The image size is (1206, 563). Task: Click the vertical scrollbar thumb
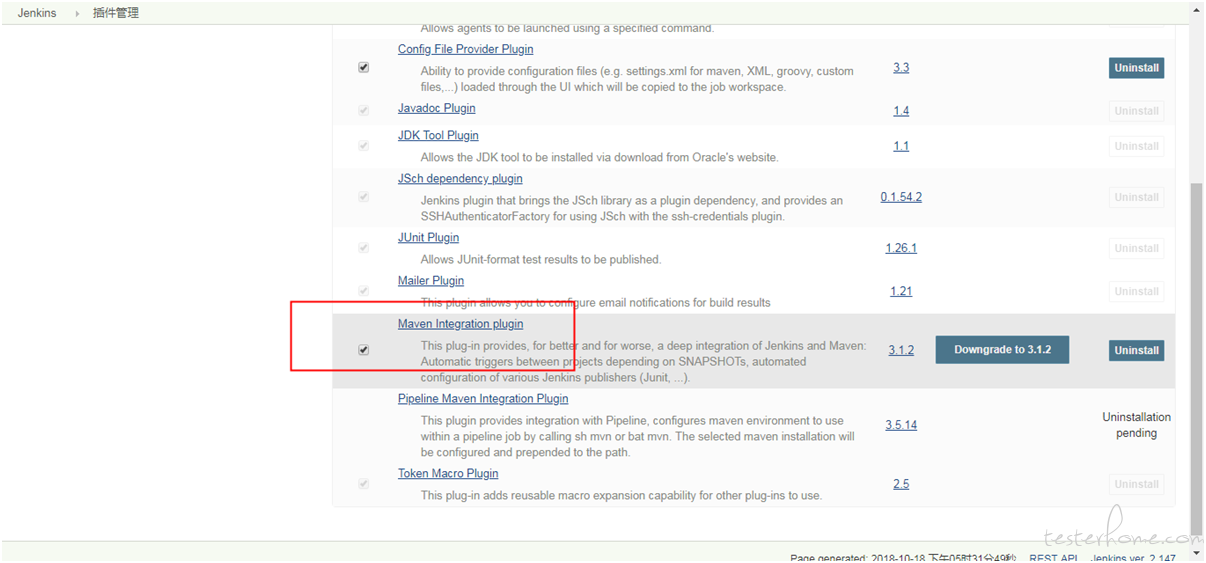click(x=1196, y=358)
